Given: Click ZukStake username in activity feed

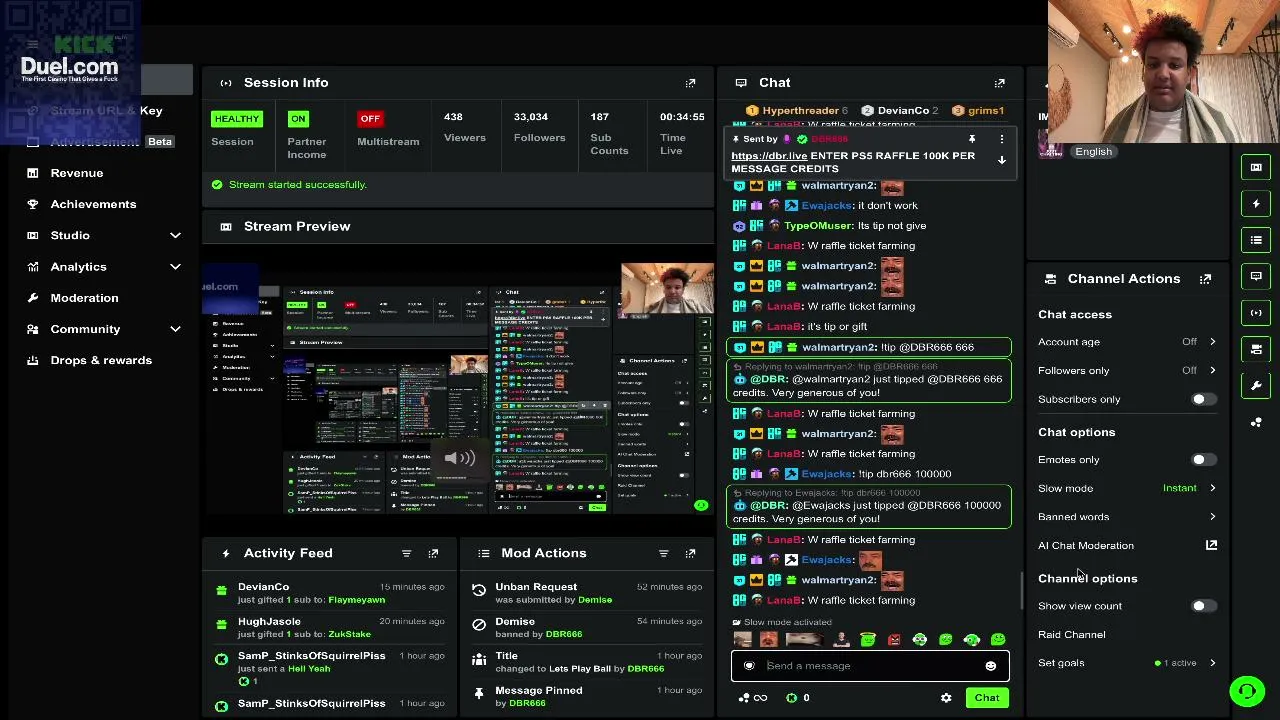Looking at the screenshot, I should click(350, 634).
